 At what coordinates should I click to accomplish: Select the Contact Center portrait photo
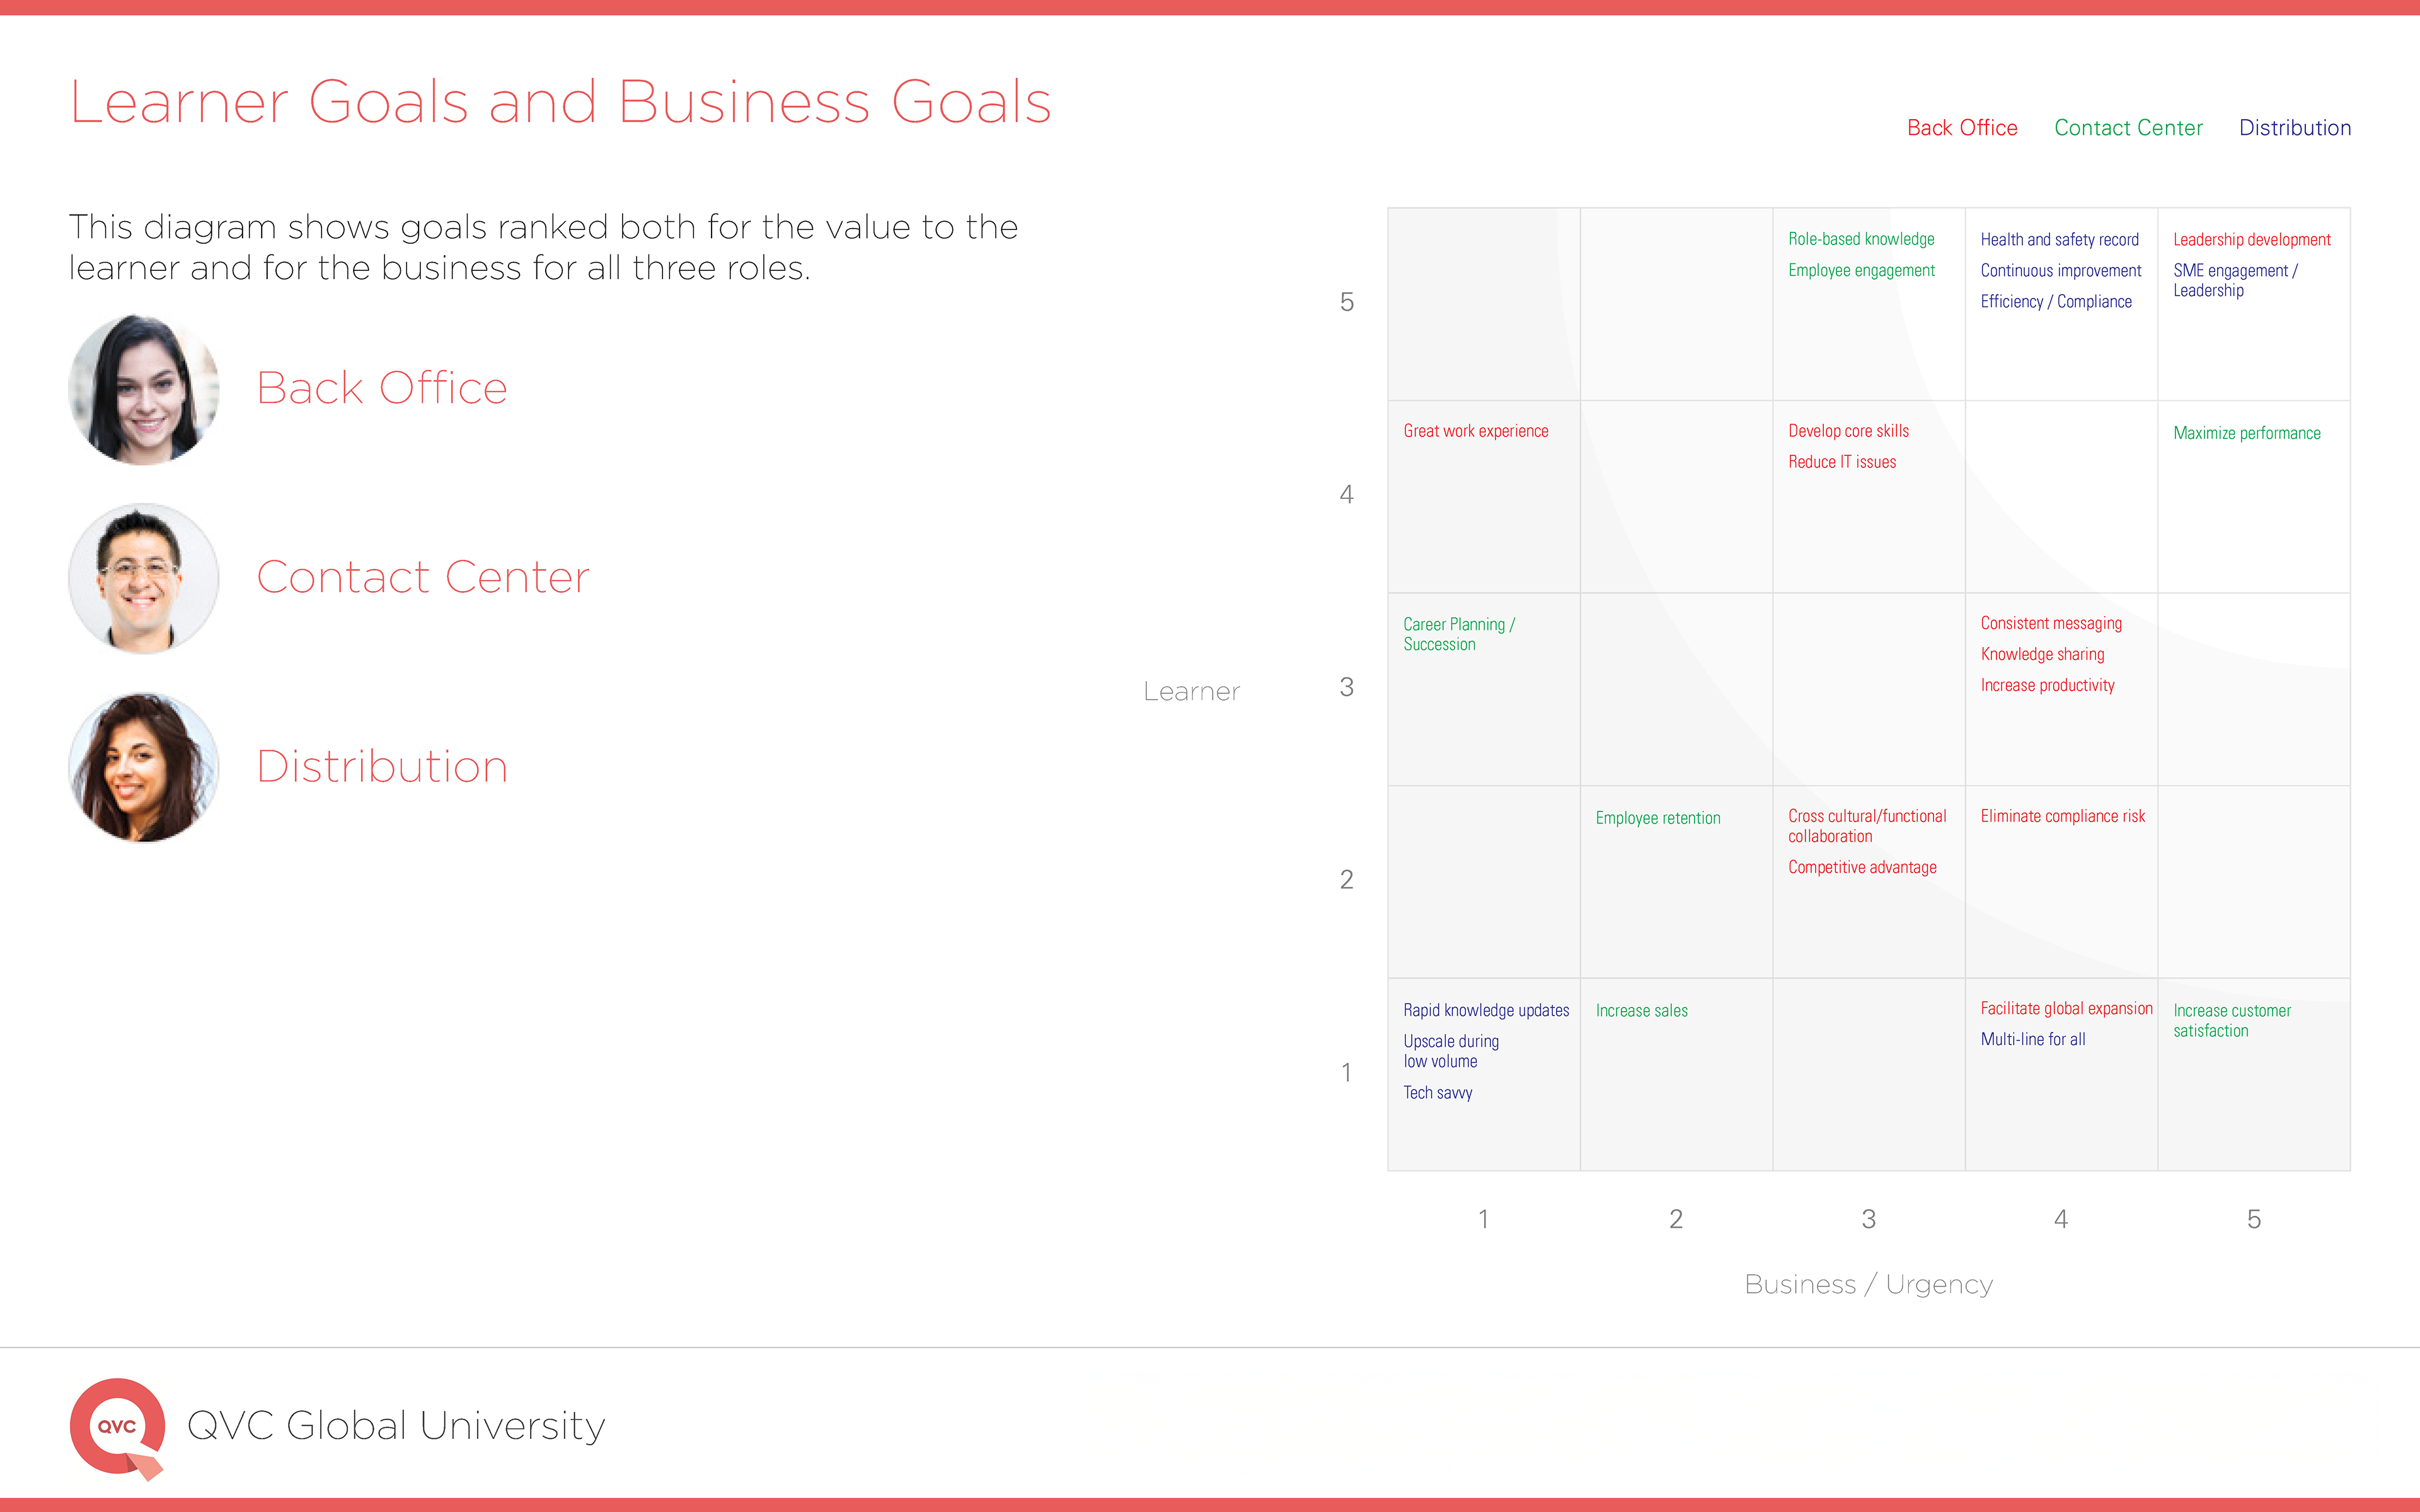pos(144,578)
